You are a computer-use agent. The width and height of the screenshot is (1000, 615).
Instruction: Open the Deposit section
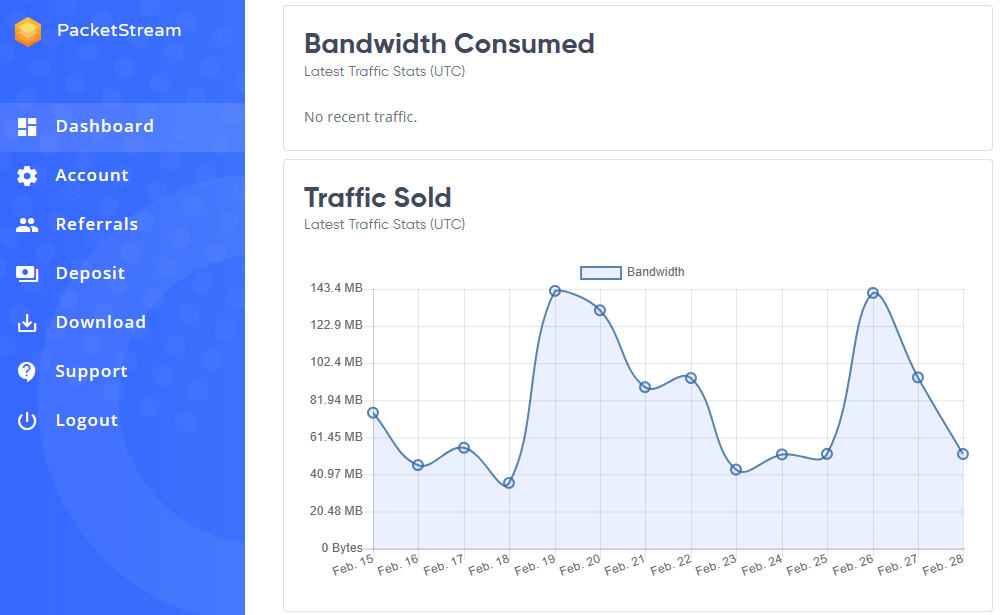122,274
